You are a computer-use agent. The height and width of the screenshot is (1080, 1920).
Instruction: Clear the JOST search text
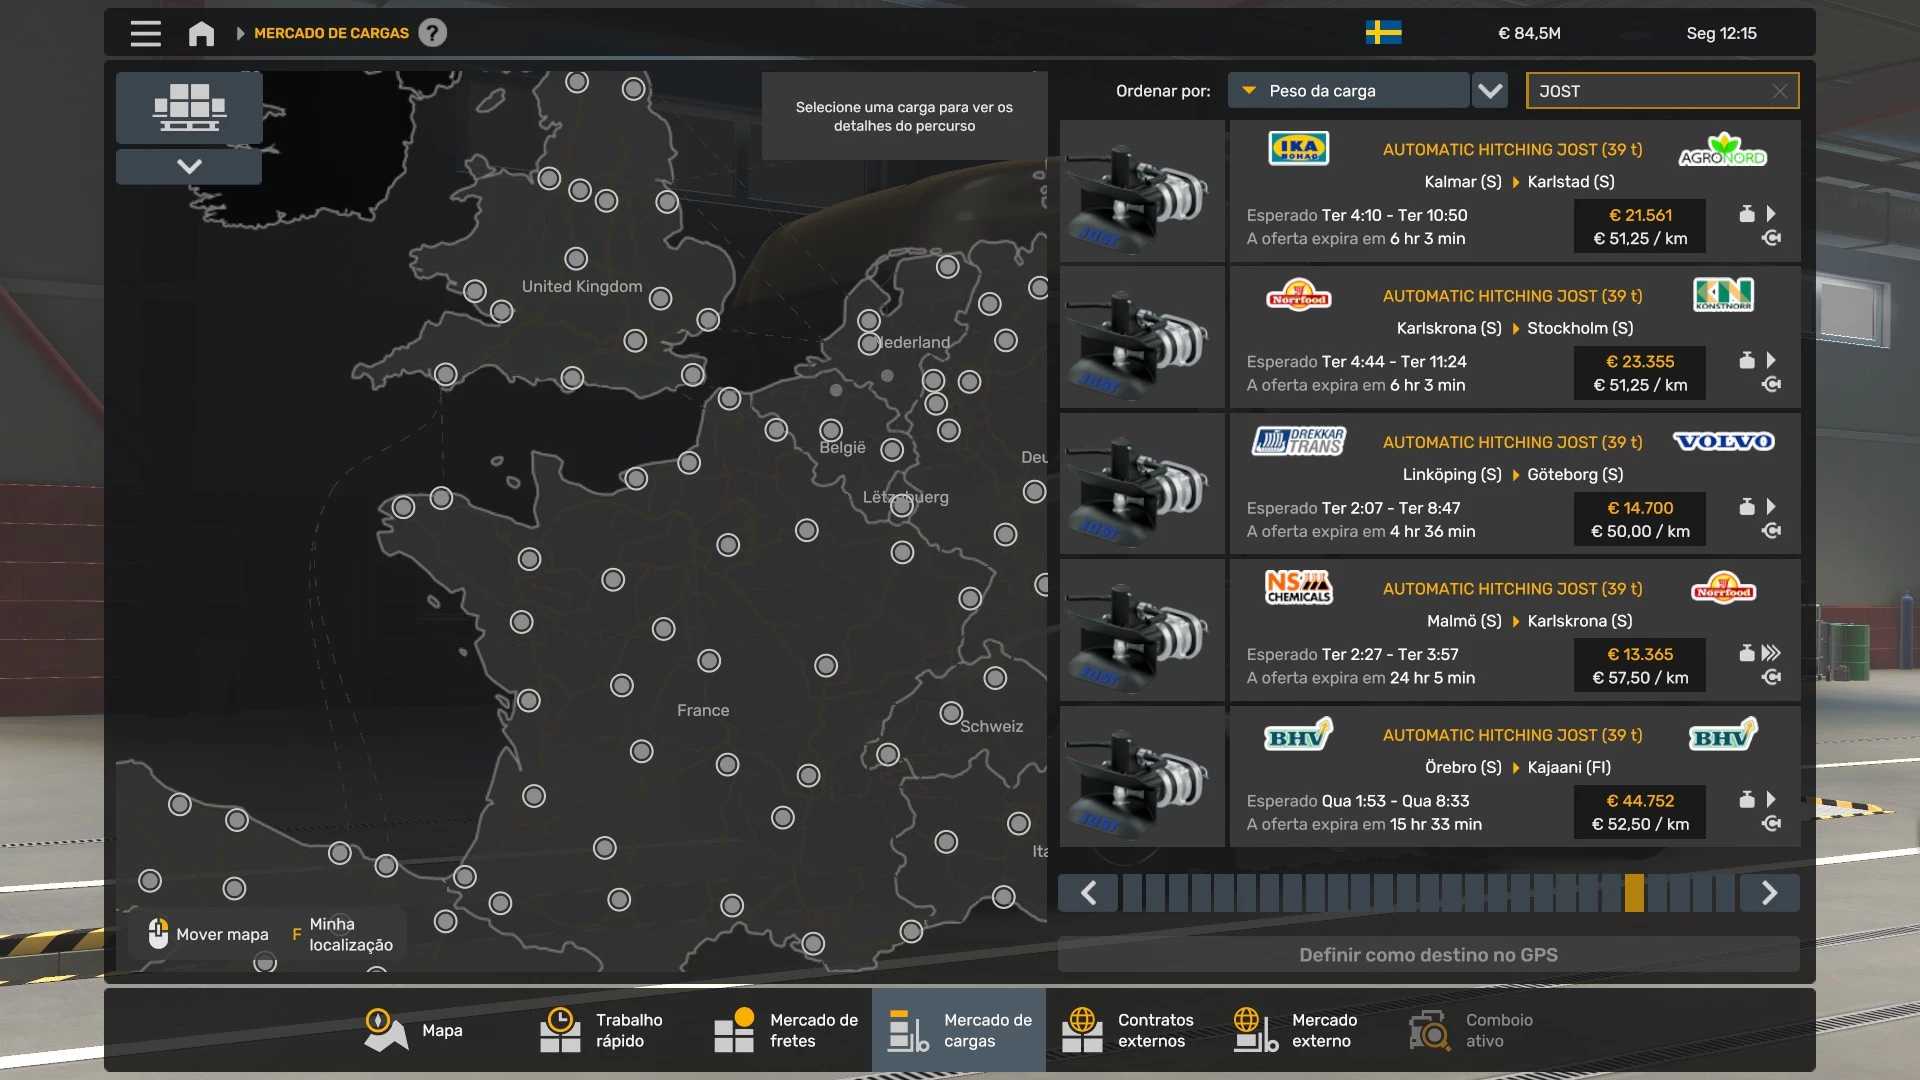[1780, 91]
